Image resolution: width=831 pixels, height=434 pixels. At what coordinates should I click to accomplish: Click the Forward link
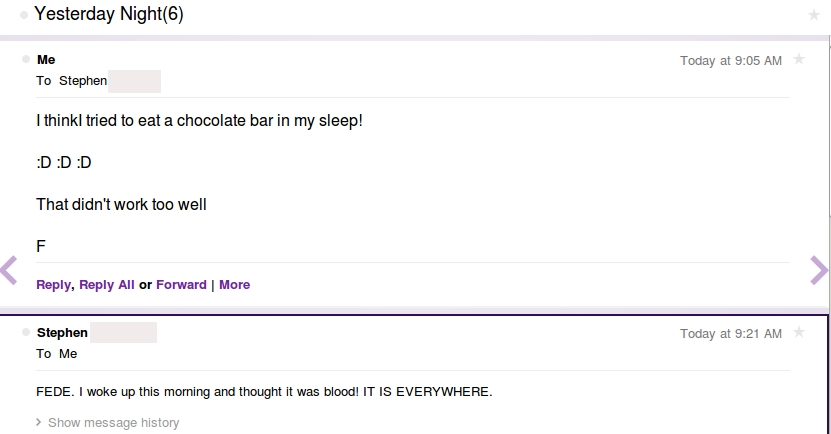pos(181,285)
